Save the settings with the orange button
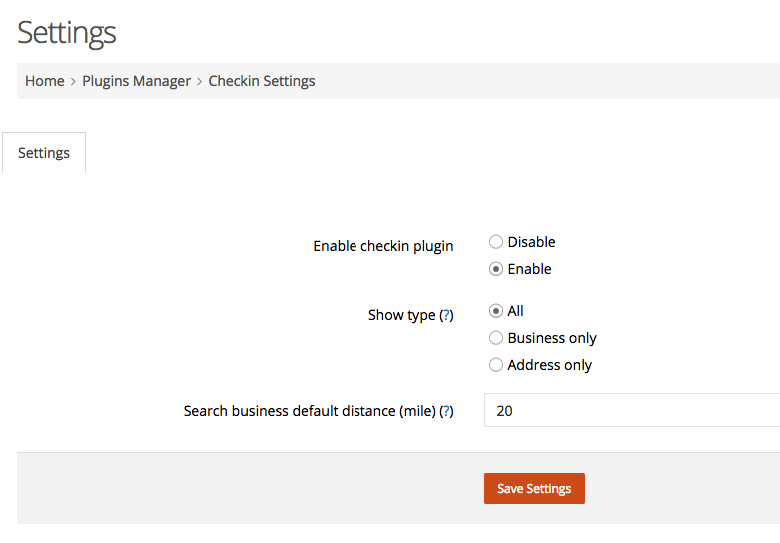 534,488
